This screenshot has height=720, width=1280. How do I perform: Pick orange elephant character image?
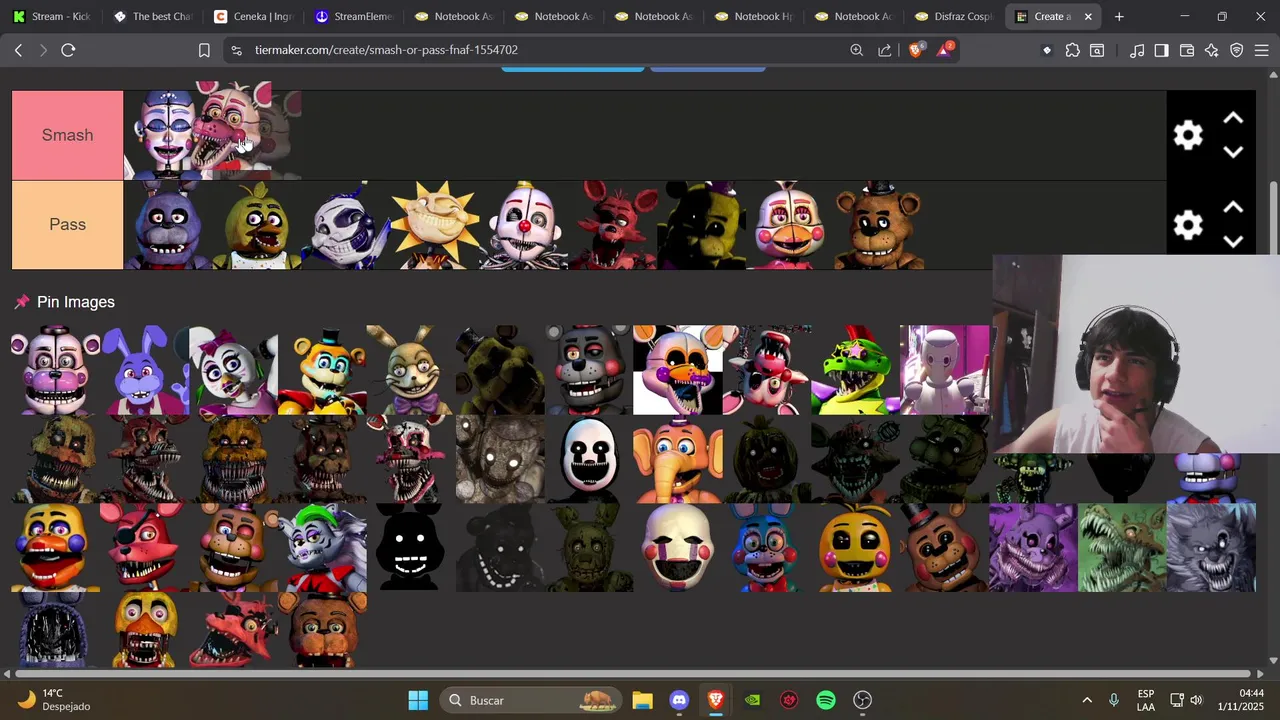point(677,459)
